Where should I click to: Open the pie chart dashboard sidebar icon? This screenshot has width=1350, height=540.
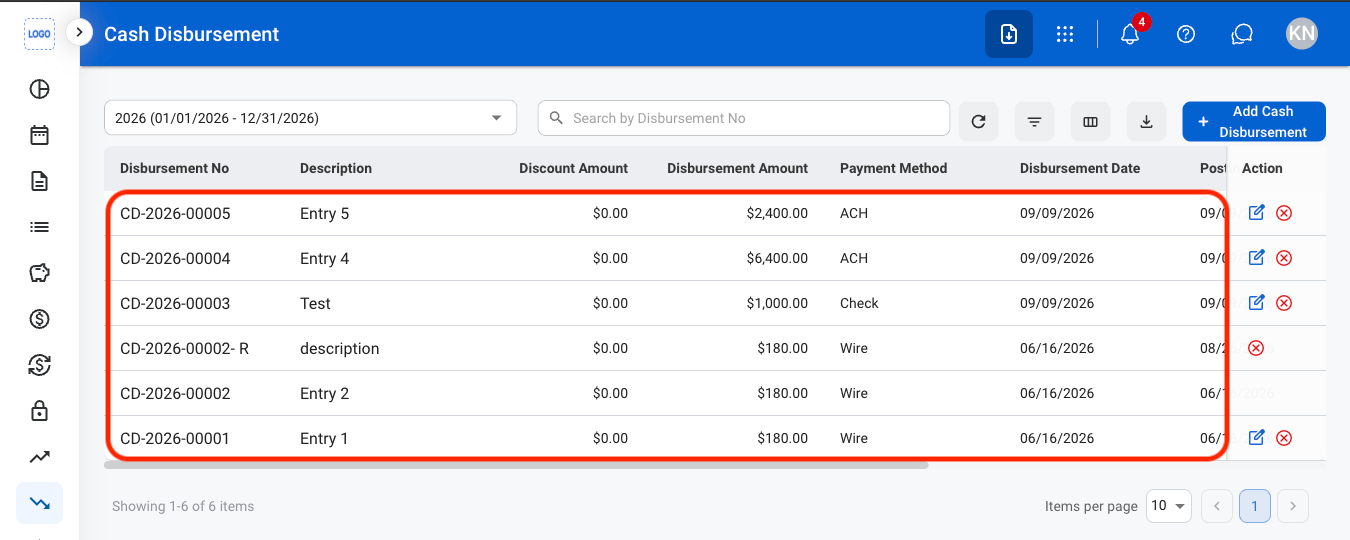pos(39,89)
